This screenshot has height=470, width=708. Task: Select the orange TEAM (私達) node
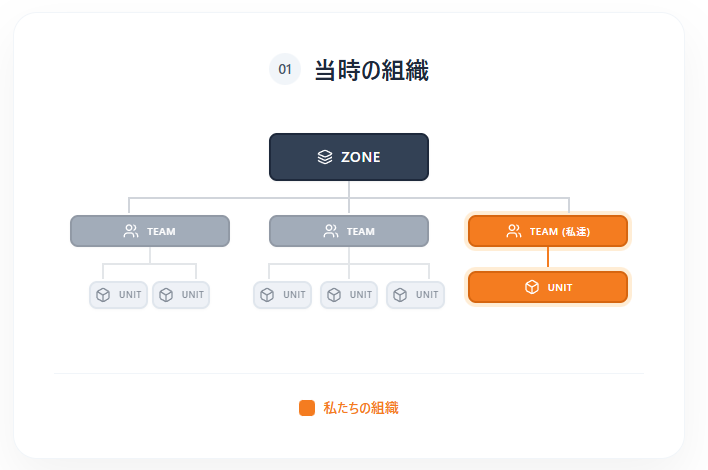point(547,231)
